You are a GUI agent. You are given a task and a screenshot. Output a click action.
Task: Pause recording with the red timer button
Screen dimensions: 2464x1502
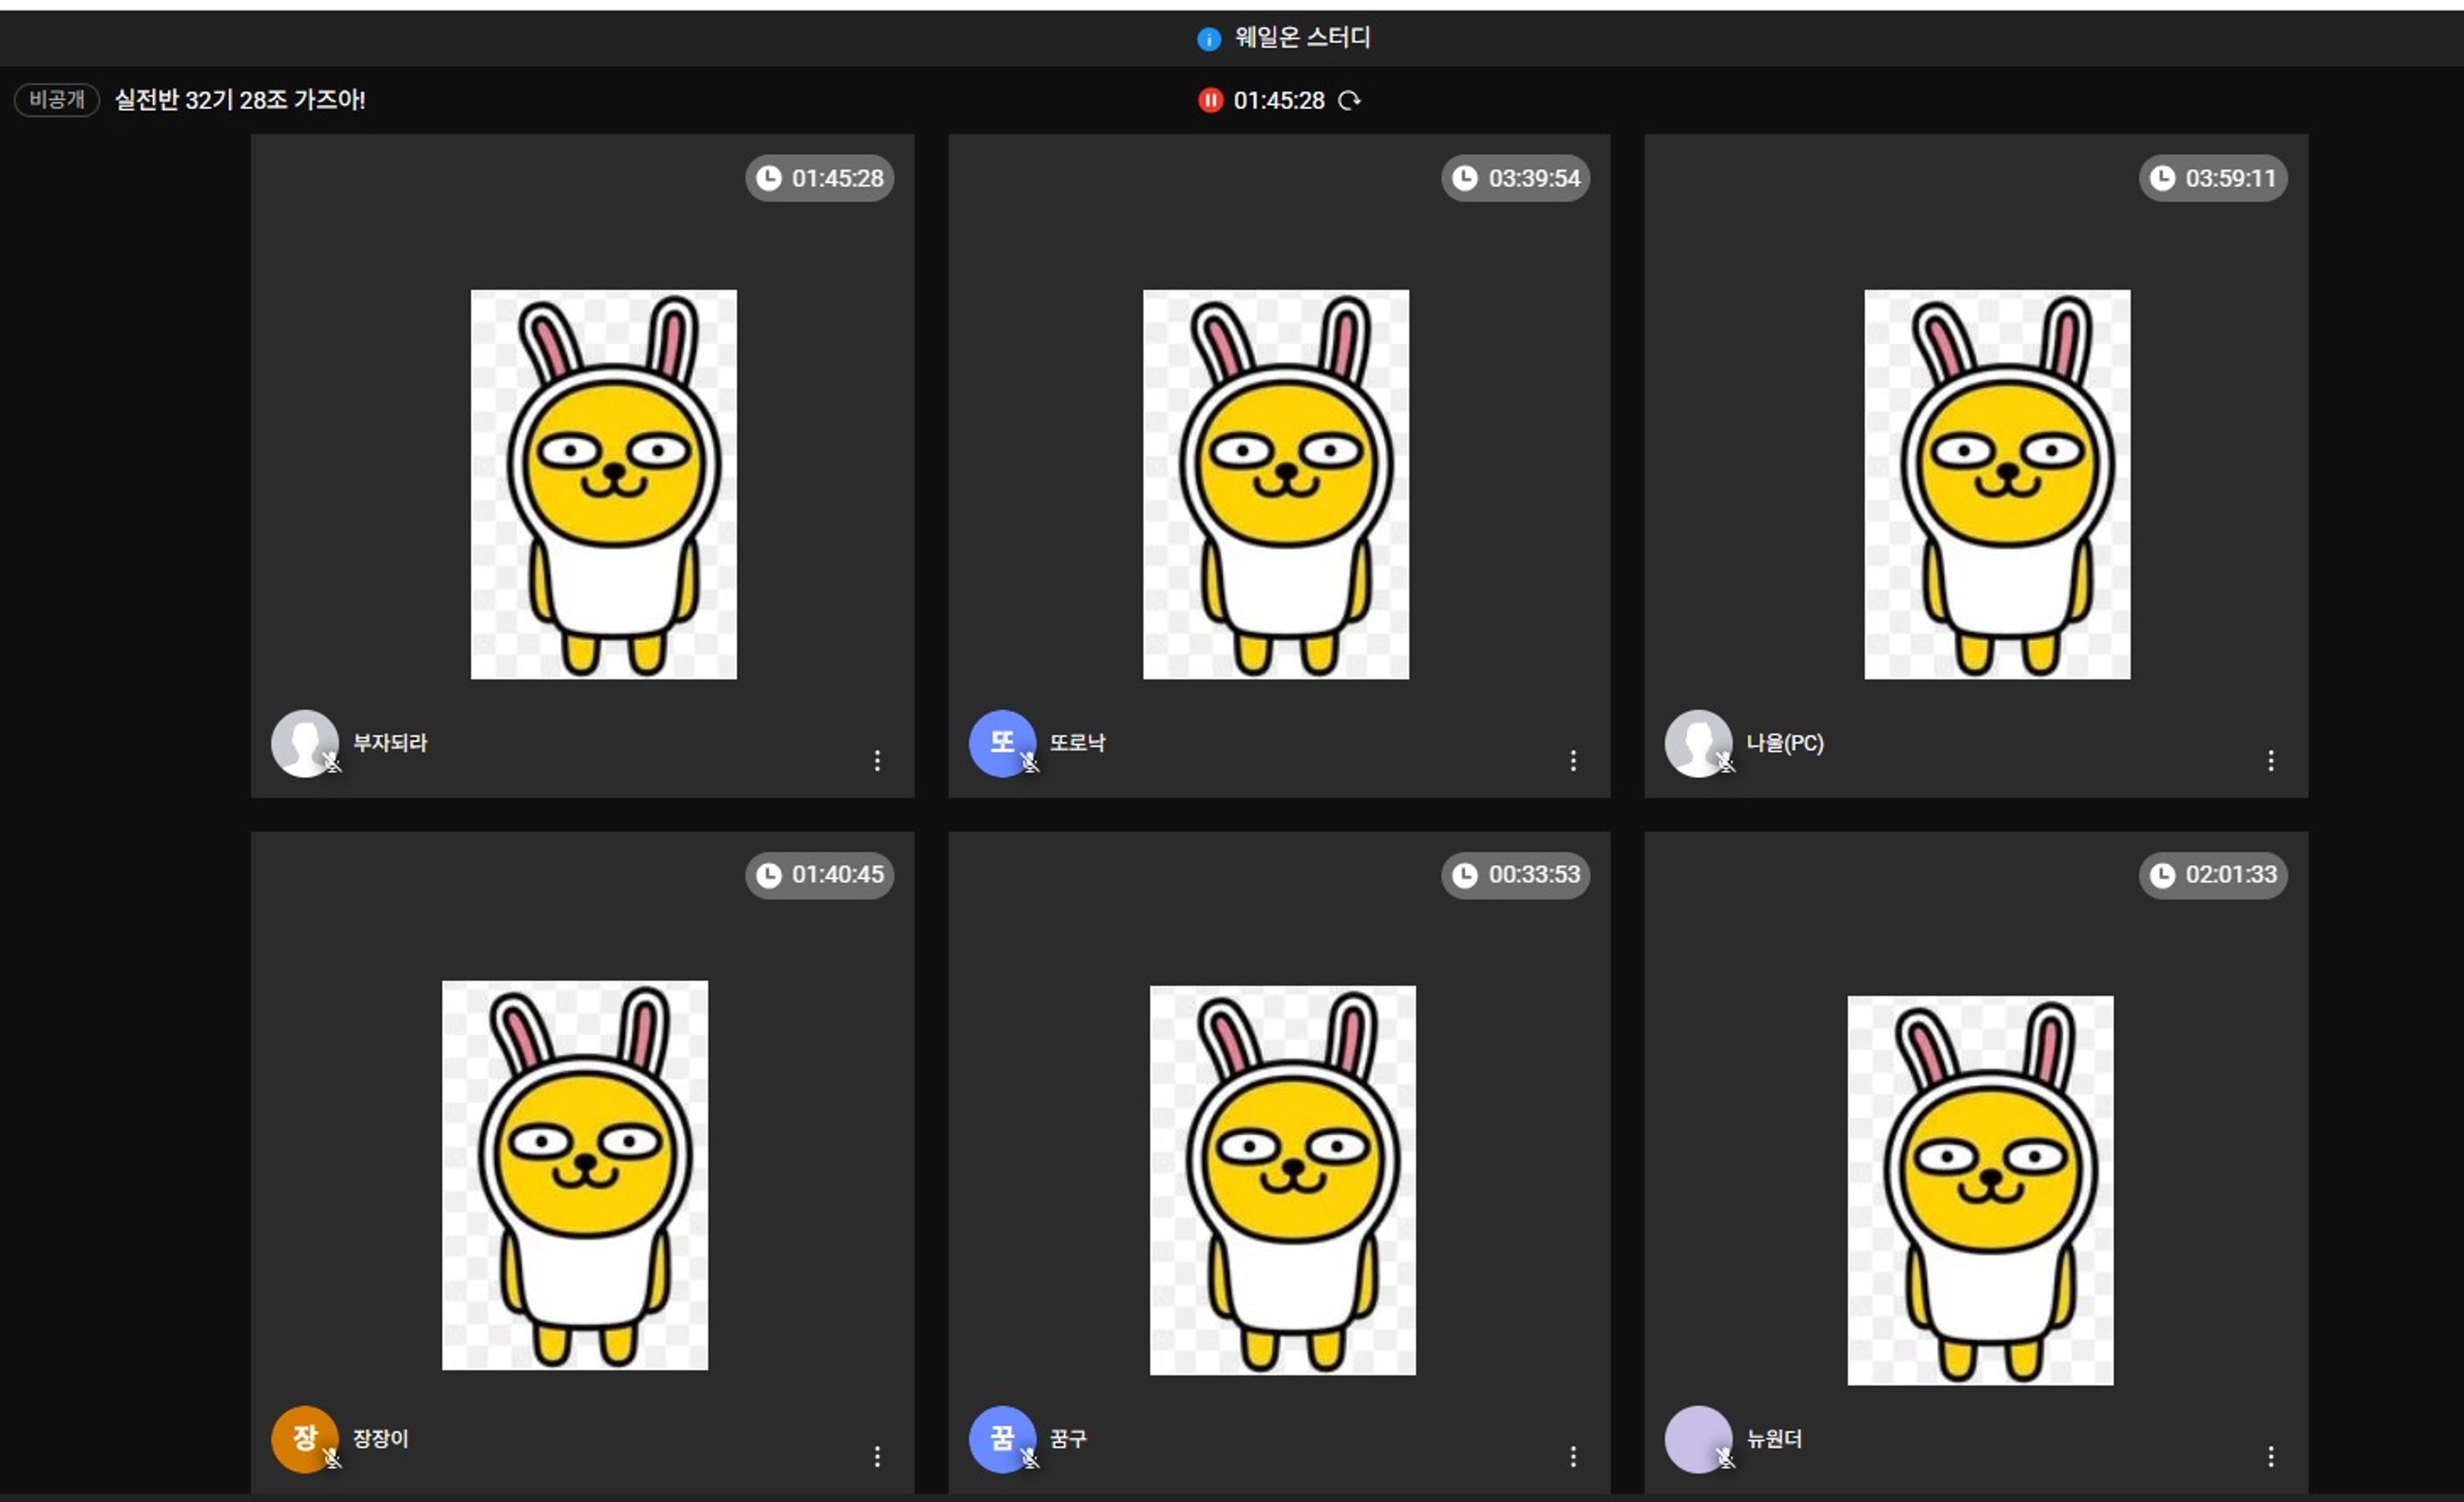[1210, 100]
